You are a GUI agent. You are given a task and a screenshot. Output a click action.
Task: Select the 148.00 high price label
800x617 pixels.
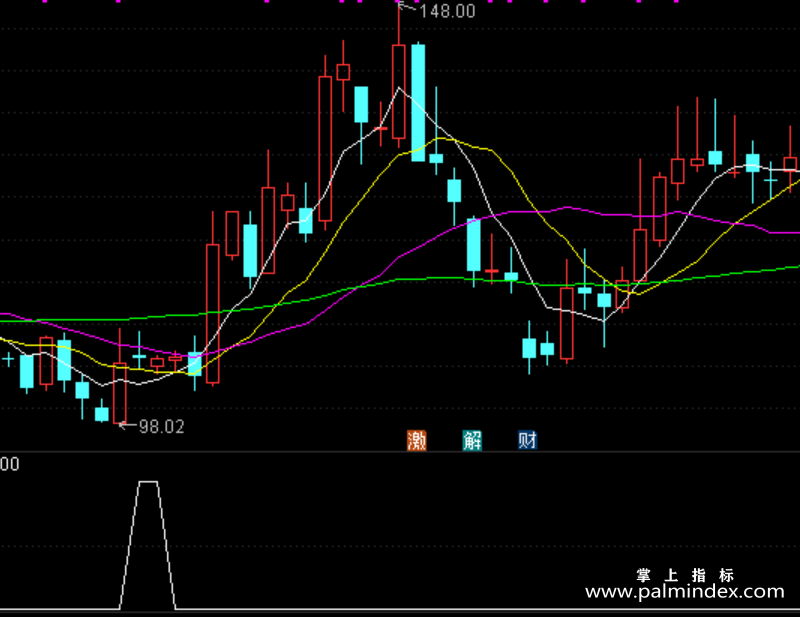447,11
